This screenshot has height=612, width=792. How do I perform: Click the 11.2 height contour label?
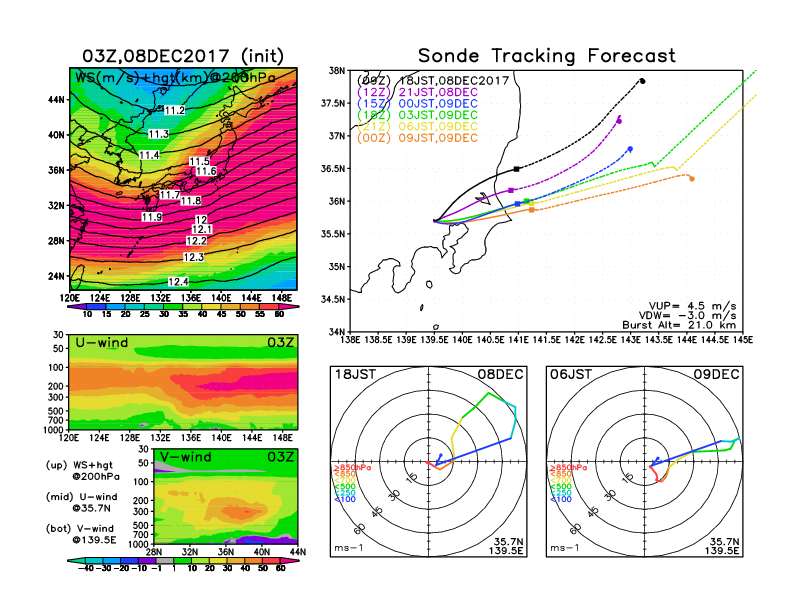point(175,111)
